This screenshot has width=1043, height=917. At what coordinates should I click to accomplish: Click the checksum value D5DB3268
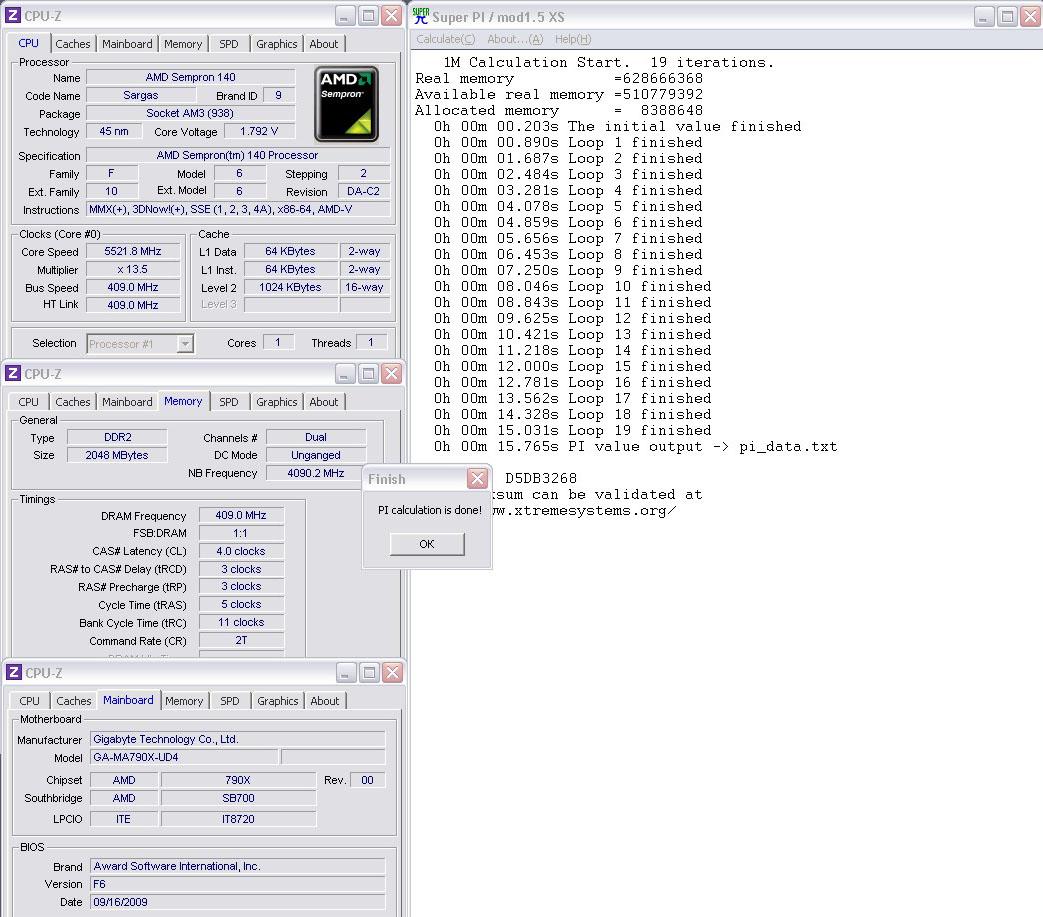pyautogui.click(x=541, y=478)
